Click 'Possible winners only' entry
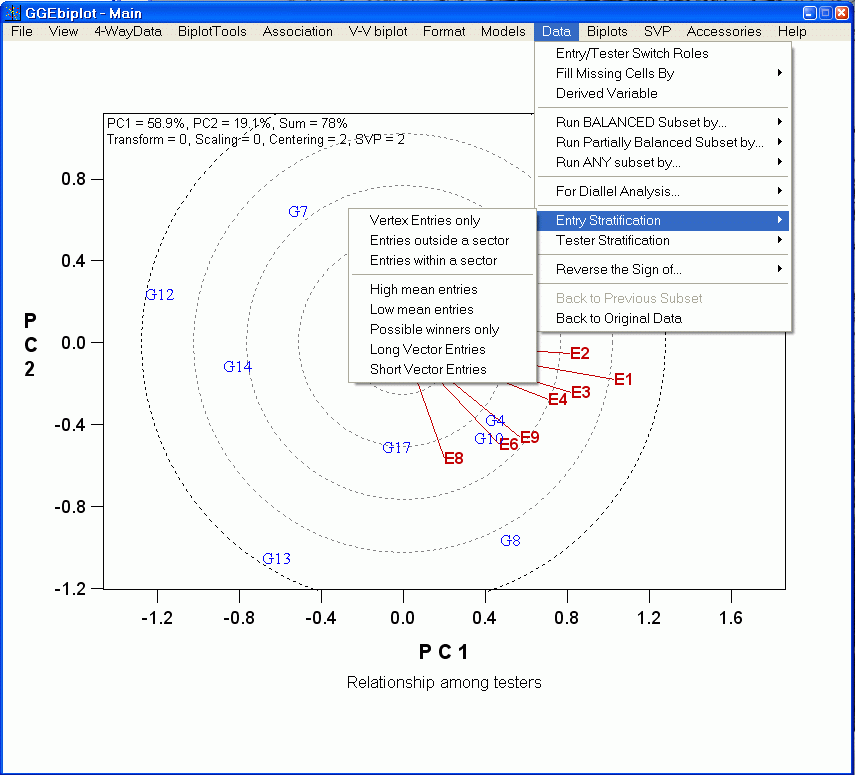The image size is (855, 775). click(x=434, y=329)
